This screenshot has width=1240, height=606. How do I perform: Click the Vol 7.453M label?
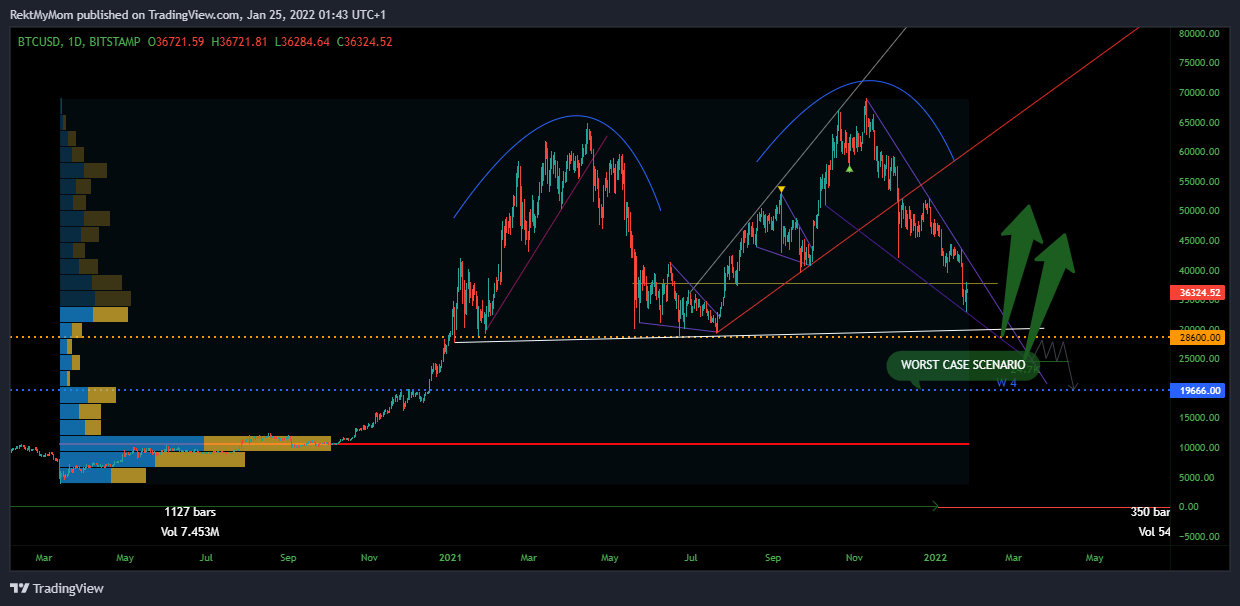point(190,532)
